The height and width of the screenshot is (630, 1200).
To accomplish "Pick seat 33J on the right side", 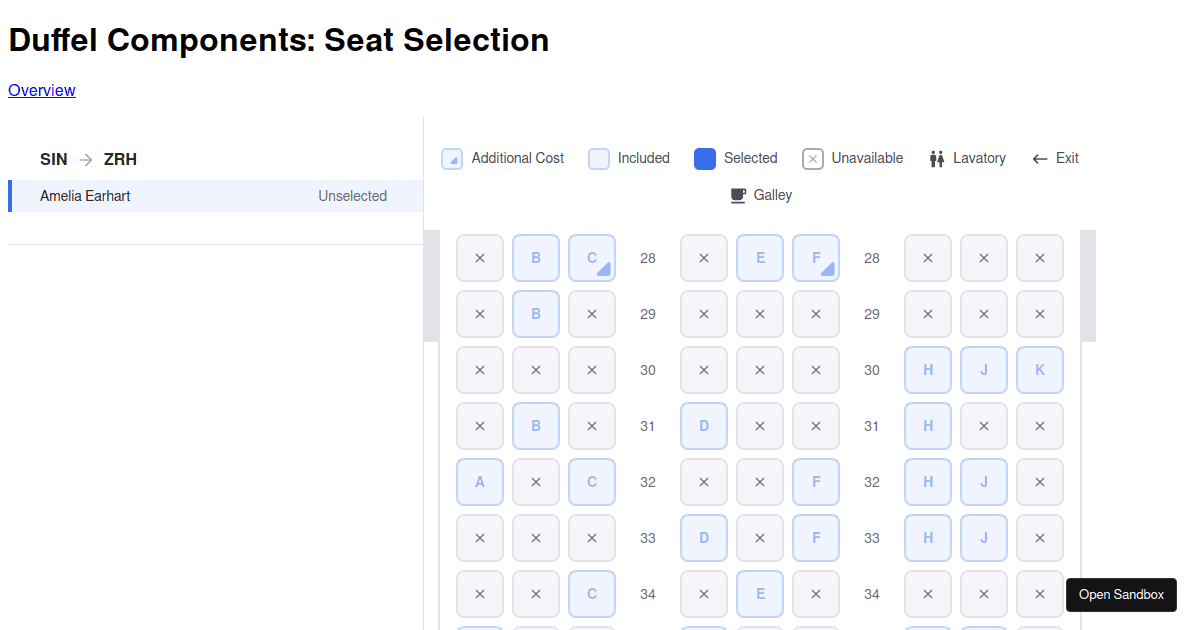I will coord(984,538).
